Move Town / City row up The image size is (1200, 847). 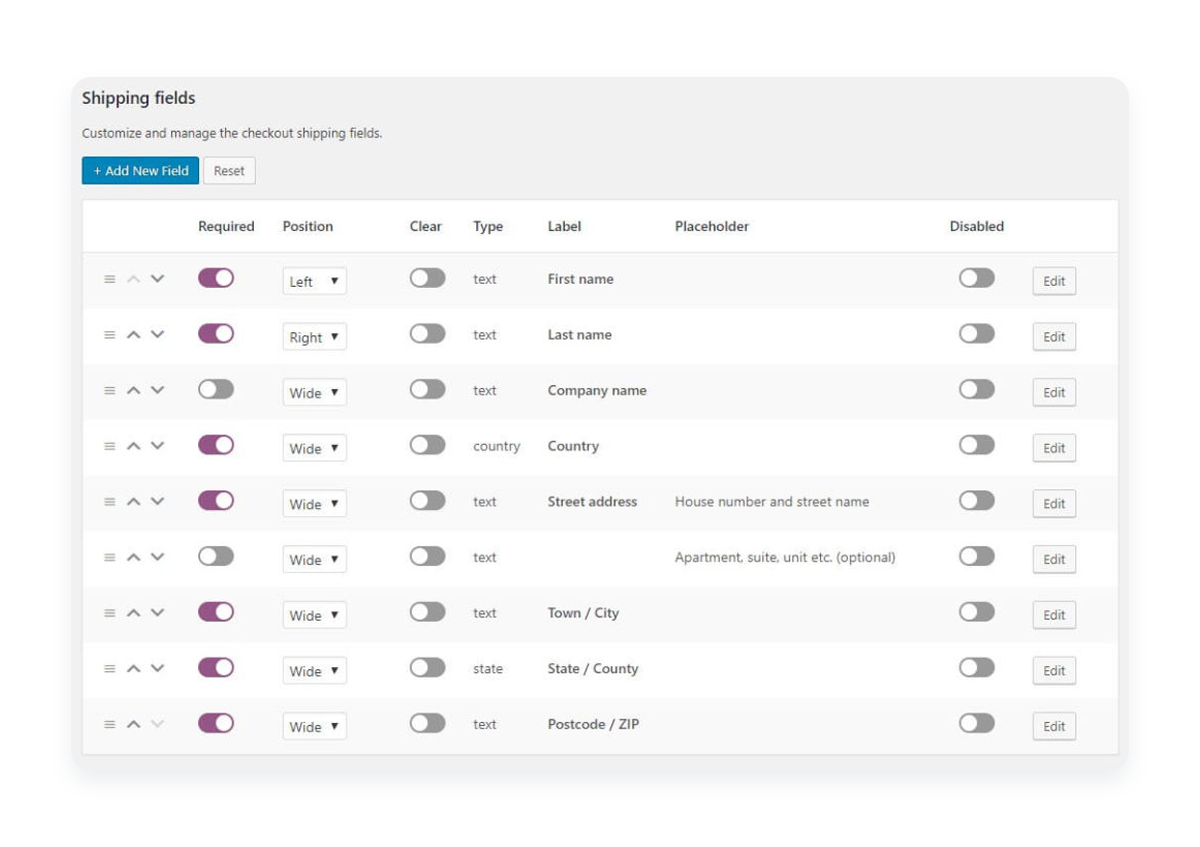134,613
